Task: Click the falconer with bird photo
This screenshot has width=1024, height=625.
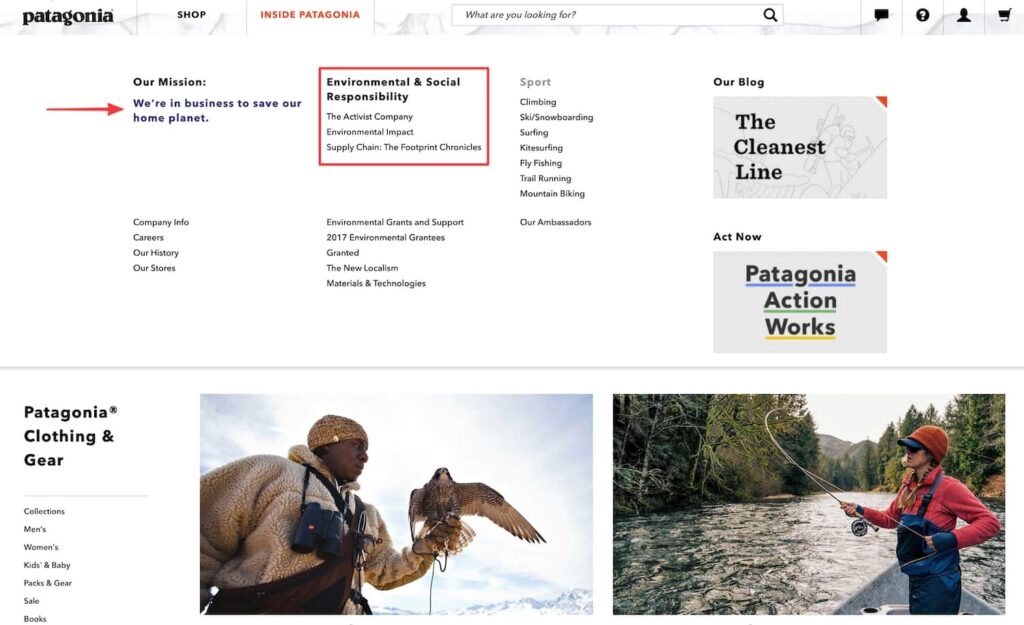Action: point(396,504)
